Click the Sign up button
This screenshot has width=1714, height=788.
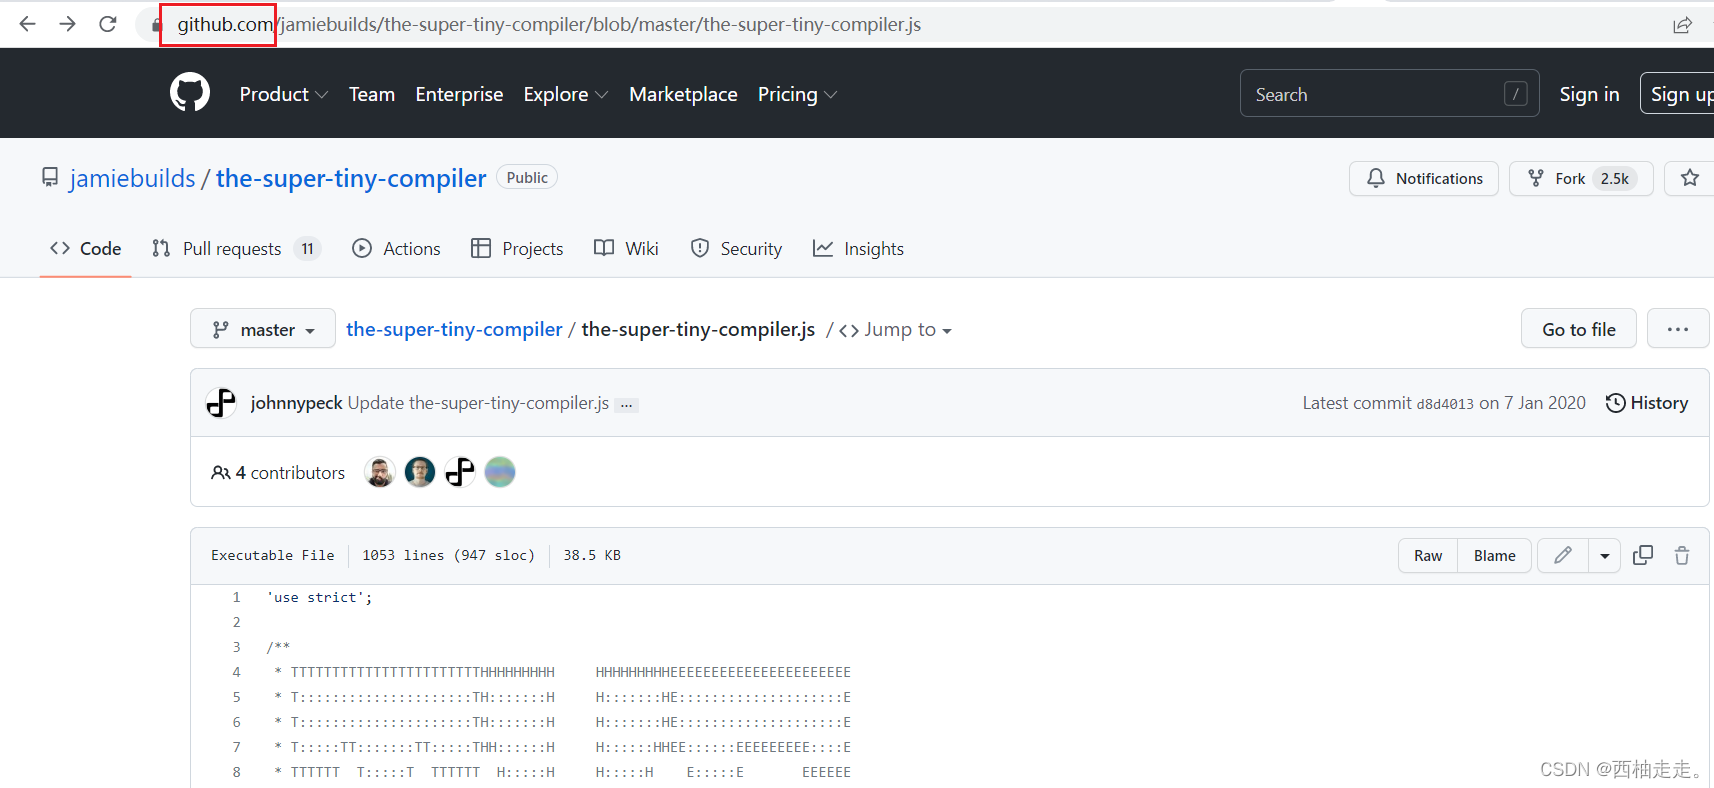[x=1678, y=94]
